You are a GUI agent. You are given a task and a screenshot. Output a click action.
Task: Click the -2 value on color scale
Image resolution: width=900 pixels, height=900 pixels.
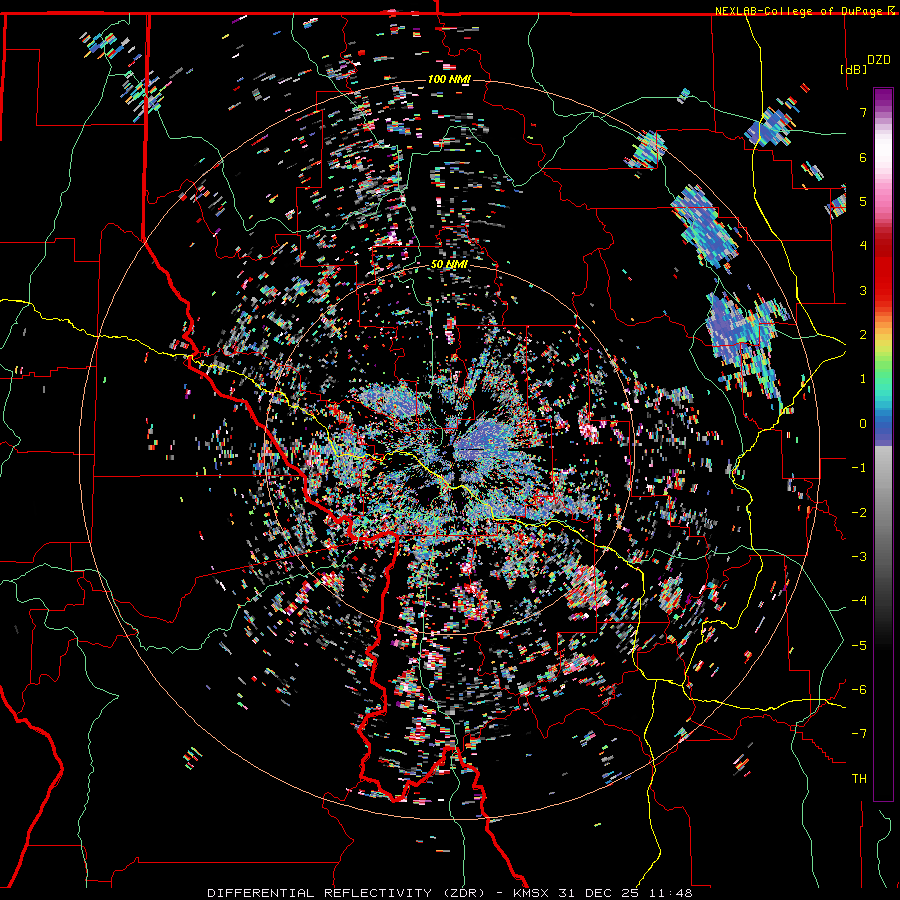click(x=859, y=513)
